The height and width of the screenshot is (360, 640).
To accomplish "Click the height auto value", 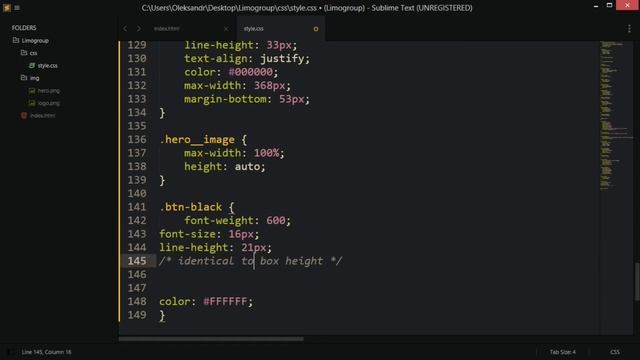I will tap(247, 167).
